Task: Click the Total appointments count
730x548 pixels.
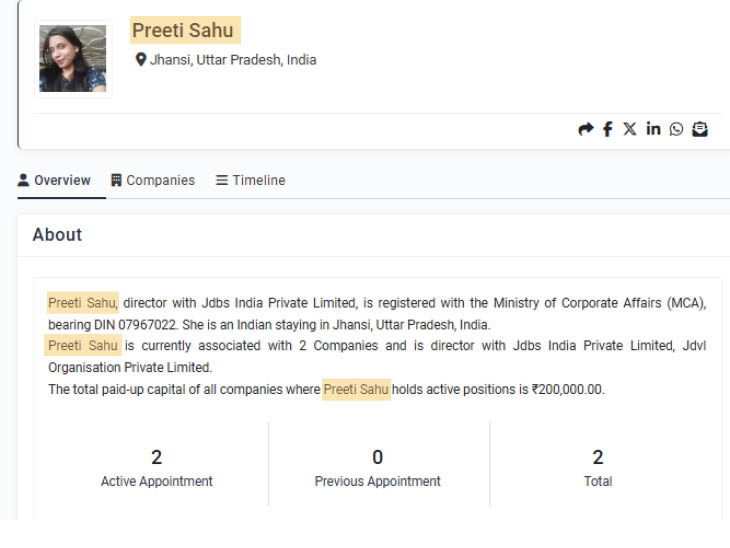Action: [598, 458]
